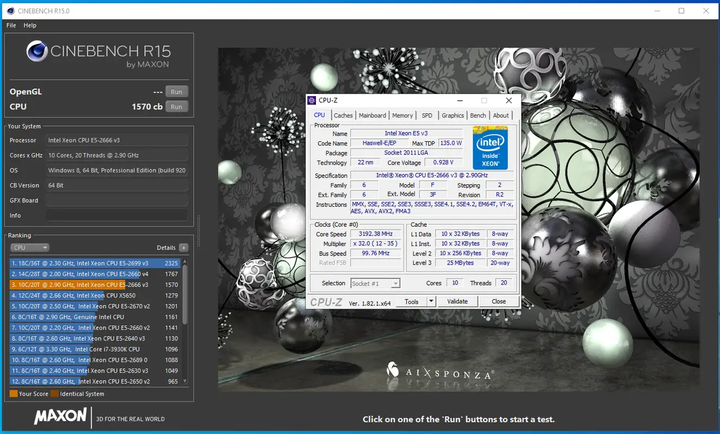720x434 pixels.
Task: Close the CPU-Z window with X
Action: tap(509, 101)
